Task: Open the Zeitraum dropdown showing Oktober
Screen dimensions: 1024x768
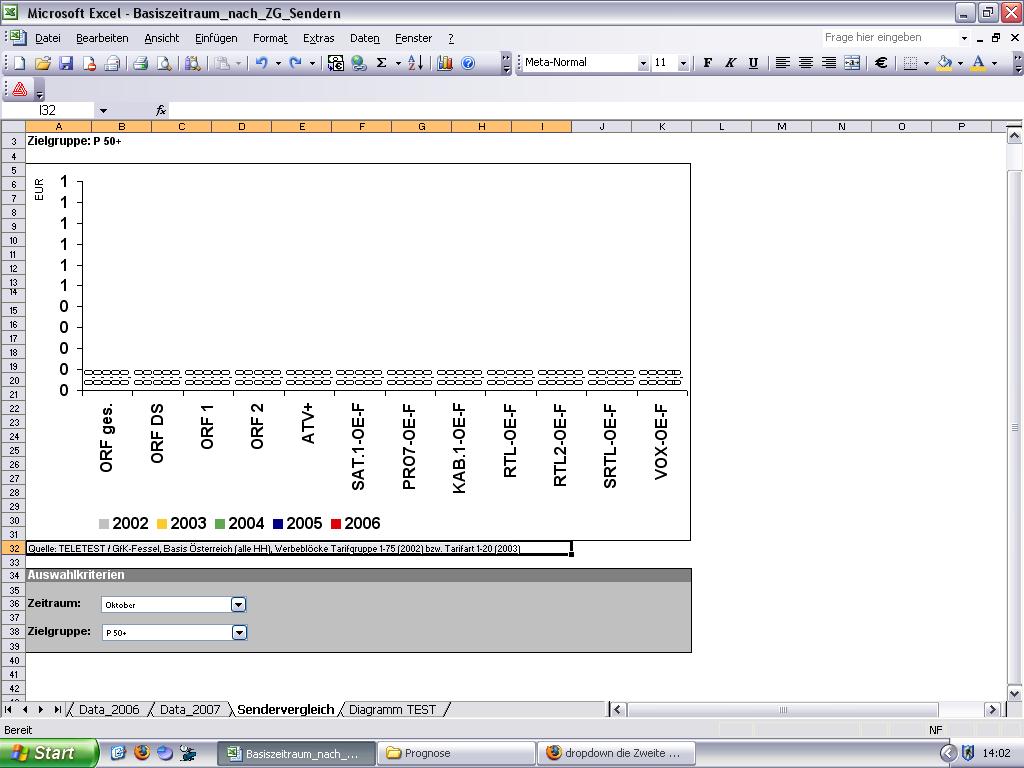Action: pyautogui.click(x=238, y=605)
